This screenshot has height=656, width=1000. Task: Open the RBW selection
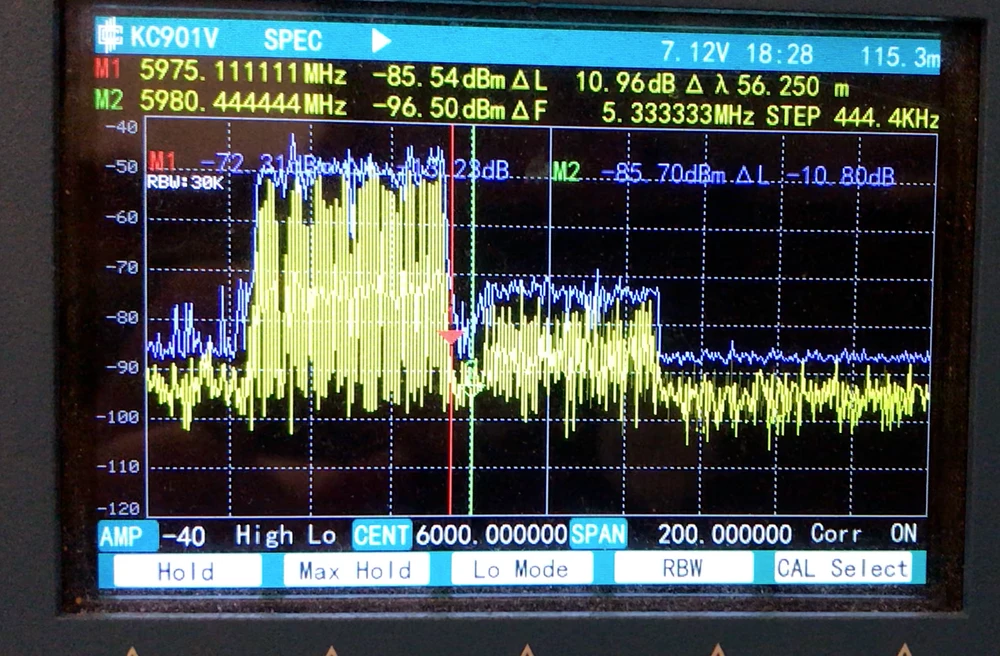[684, 569]
